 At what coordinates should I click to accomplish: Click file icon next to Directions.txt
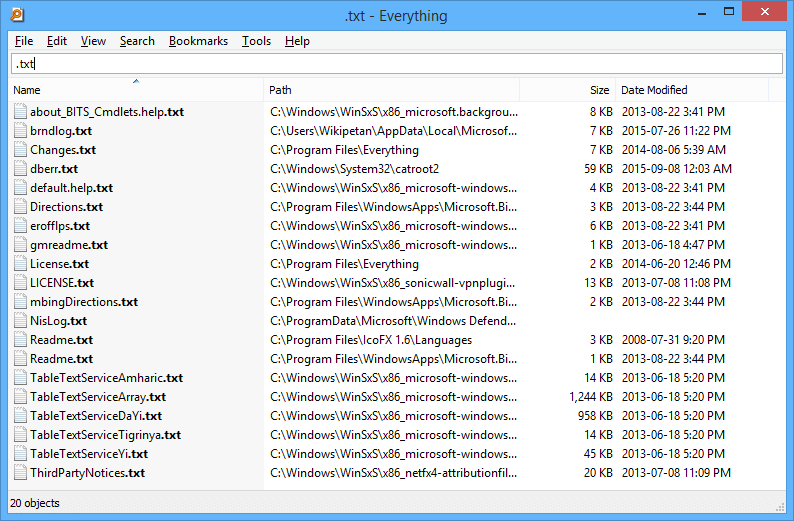point(20,207)
